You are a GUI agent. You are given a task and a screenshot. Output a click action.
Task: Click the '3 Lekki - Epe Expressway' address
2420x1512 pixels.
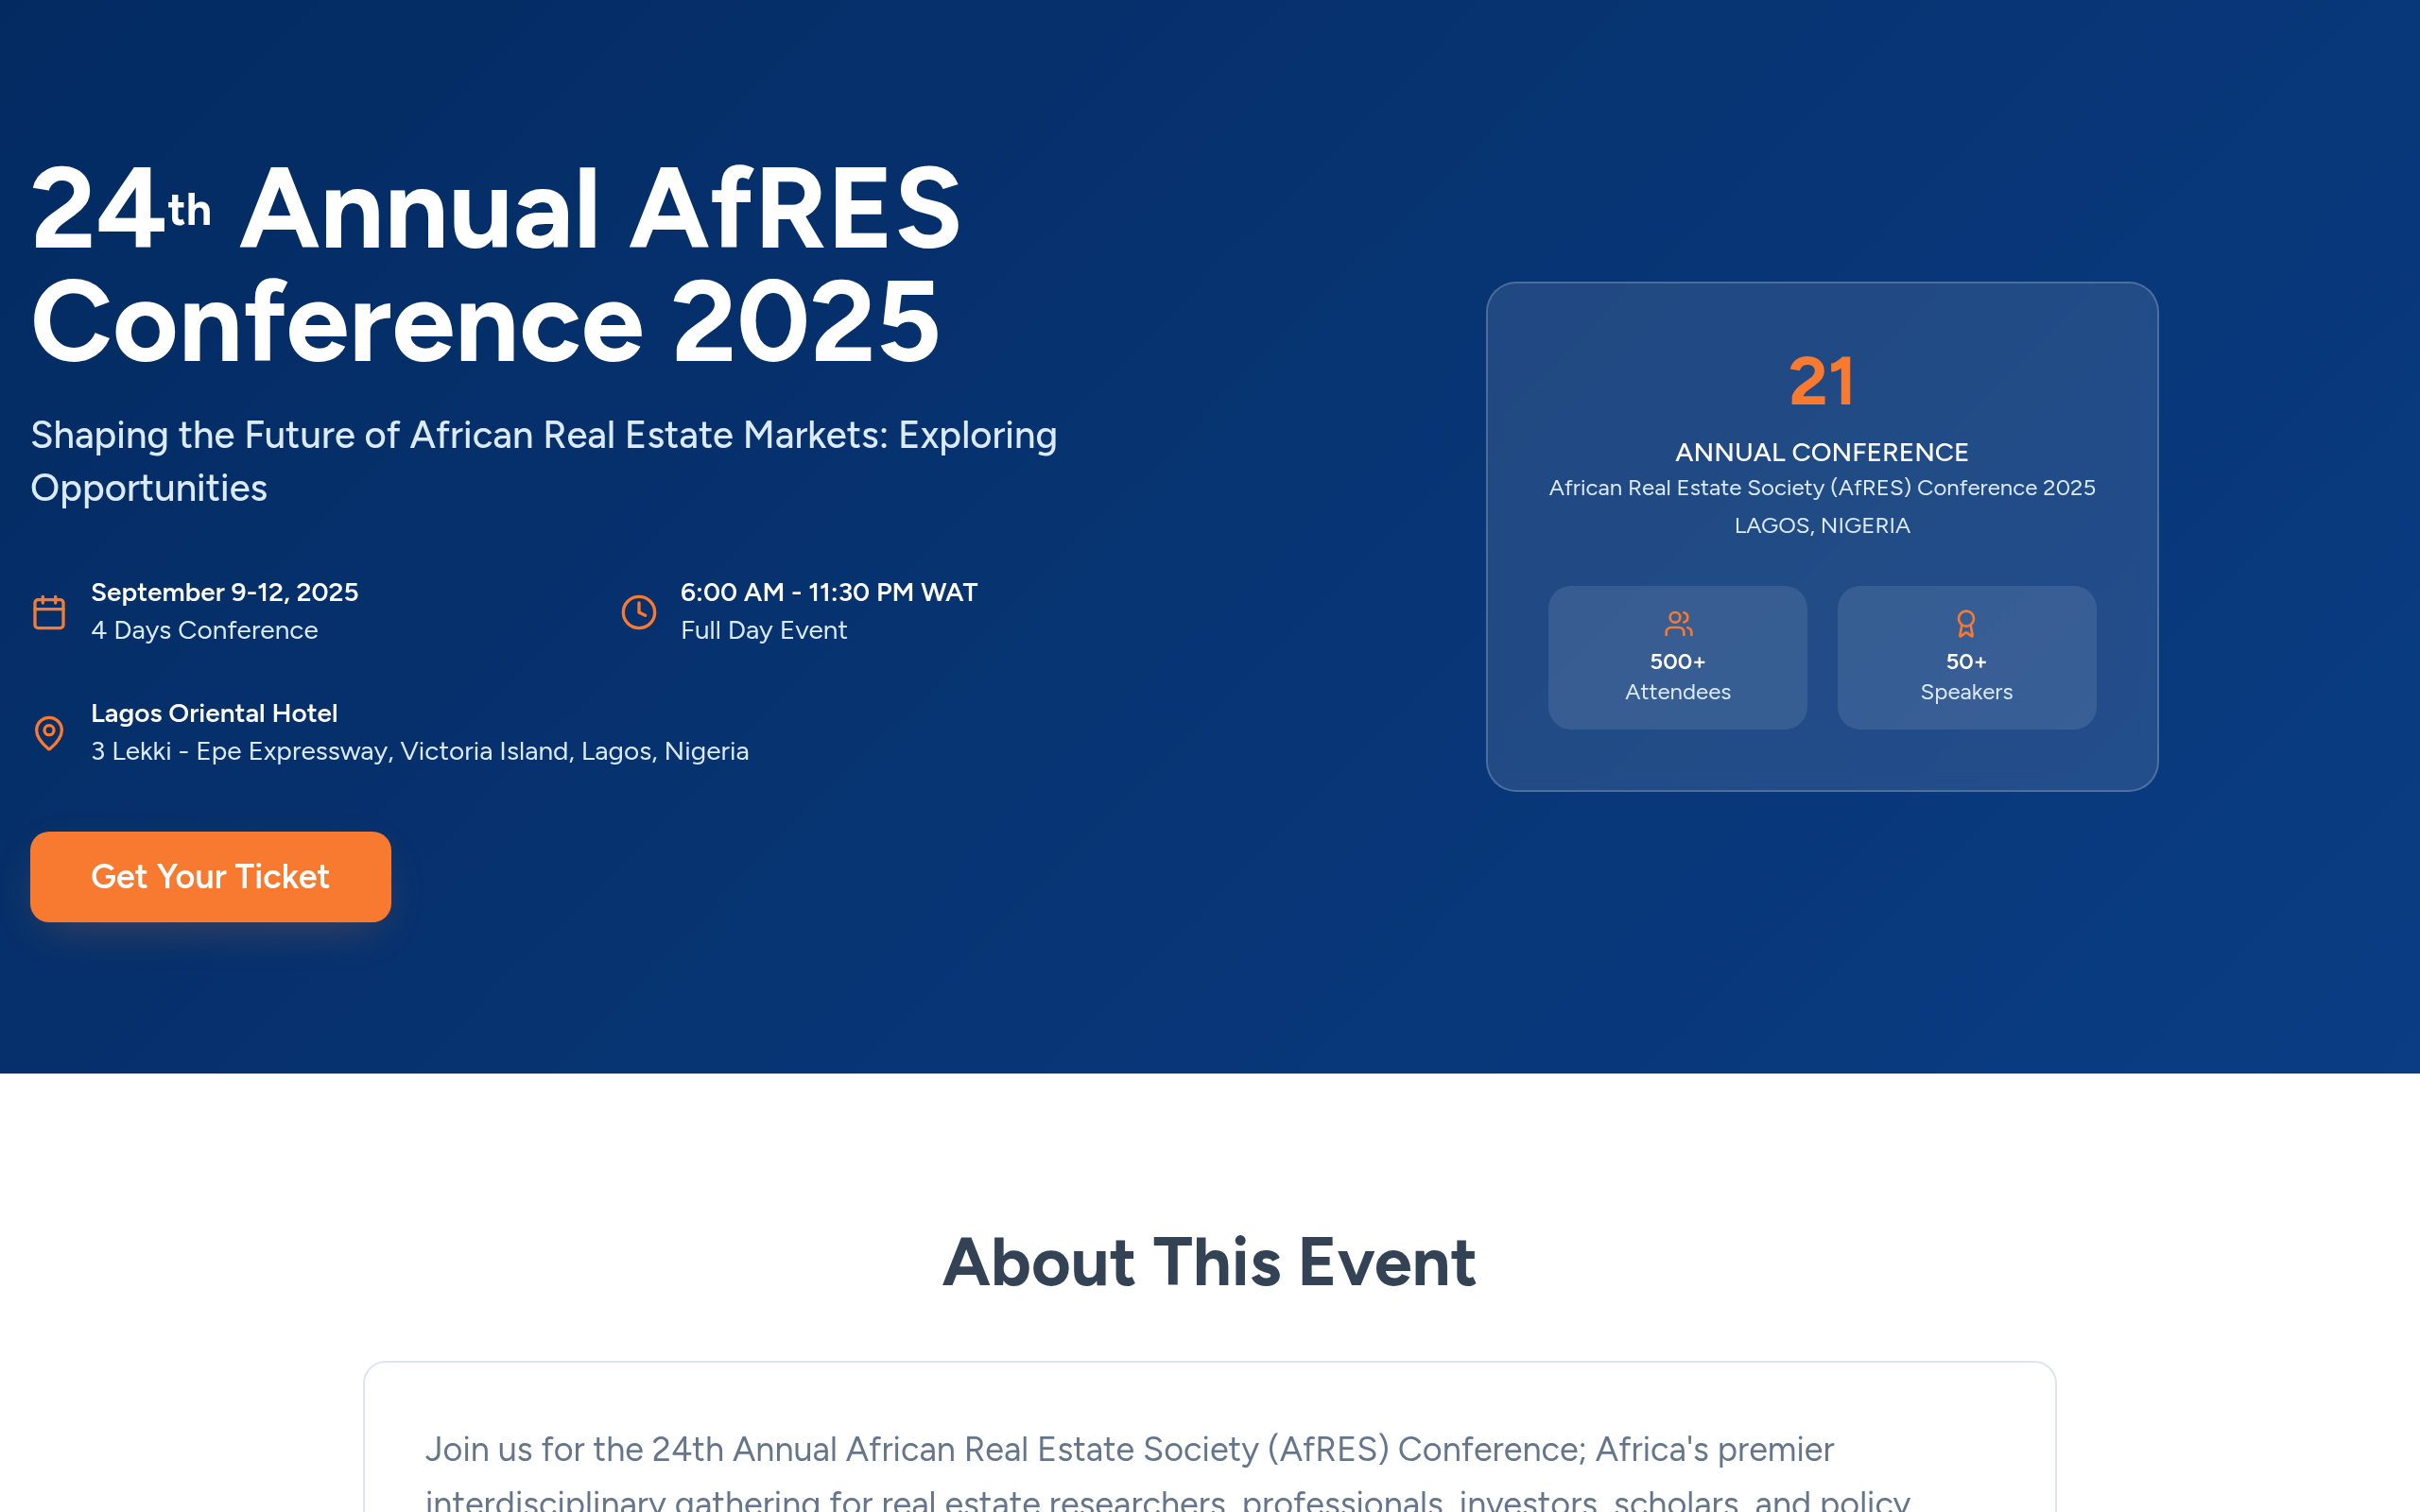420,751
